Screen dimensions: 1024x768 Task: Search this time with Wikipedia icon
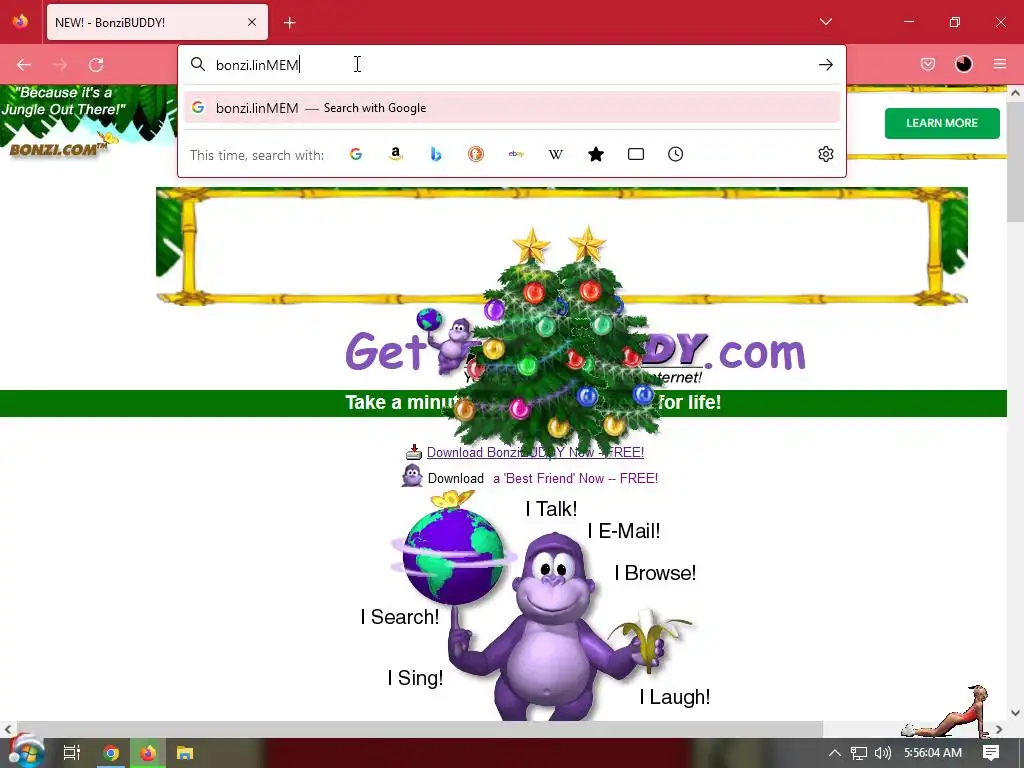[556, 154]
